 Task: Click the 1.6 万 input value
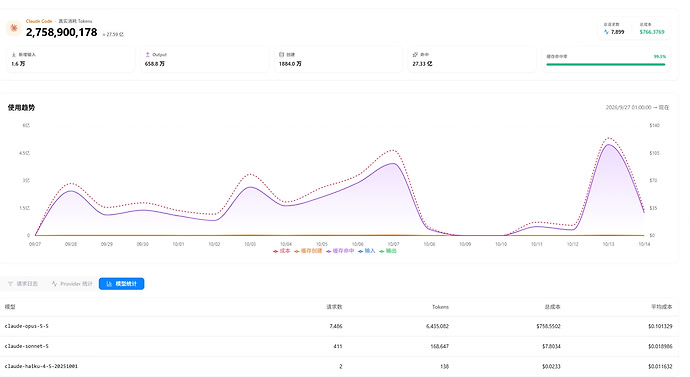(18, 64)
